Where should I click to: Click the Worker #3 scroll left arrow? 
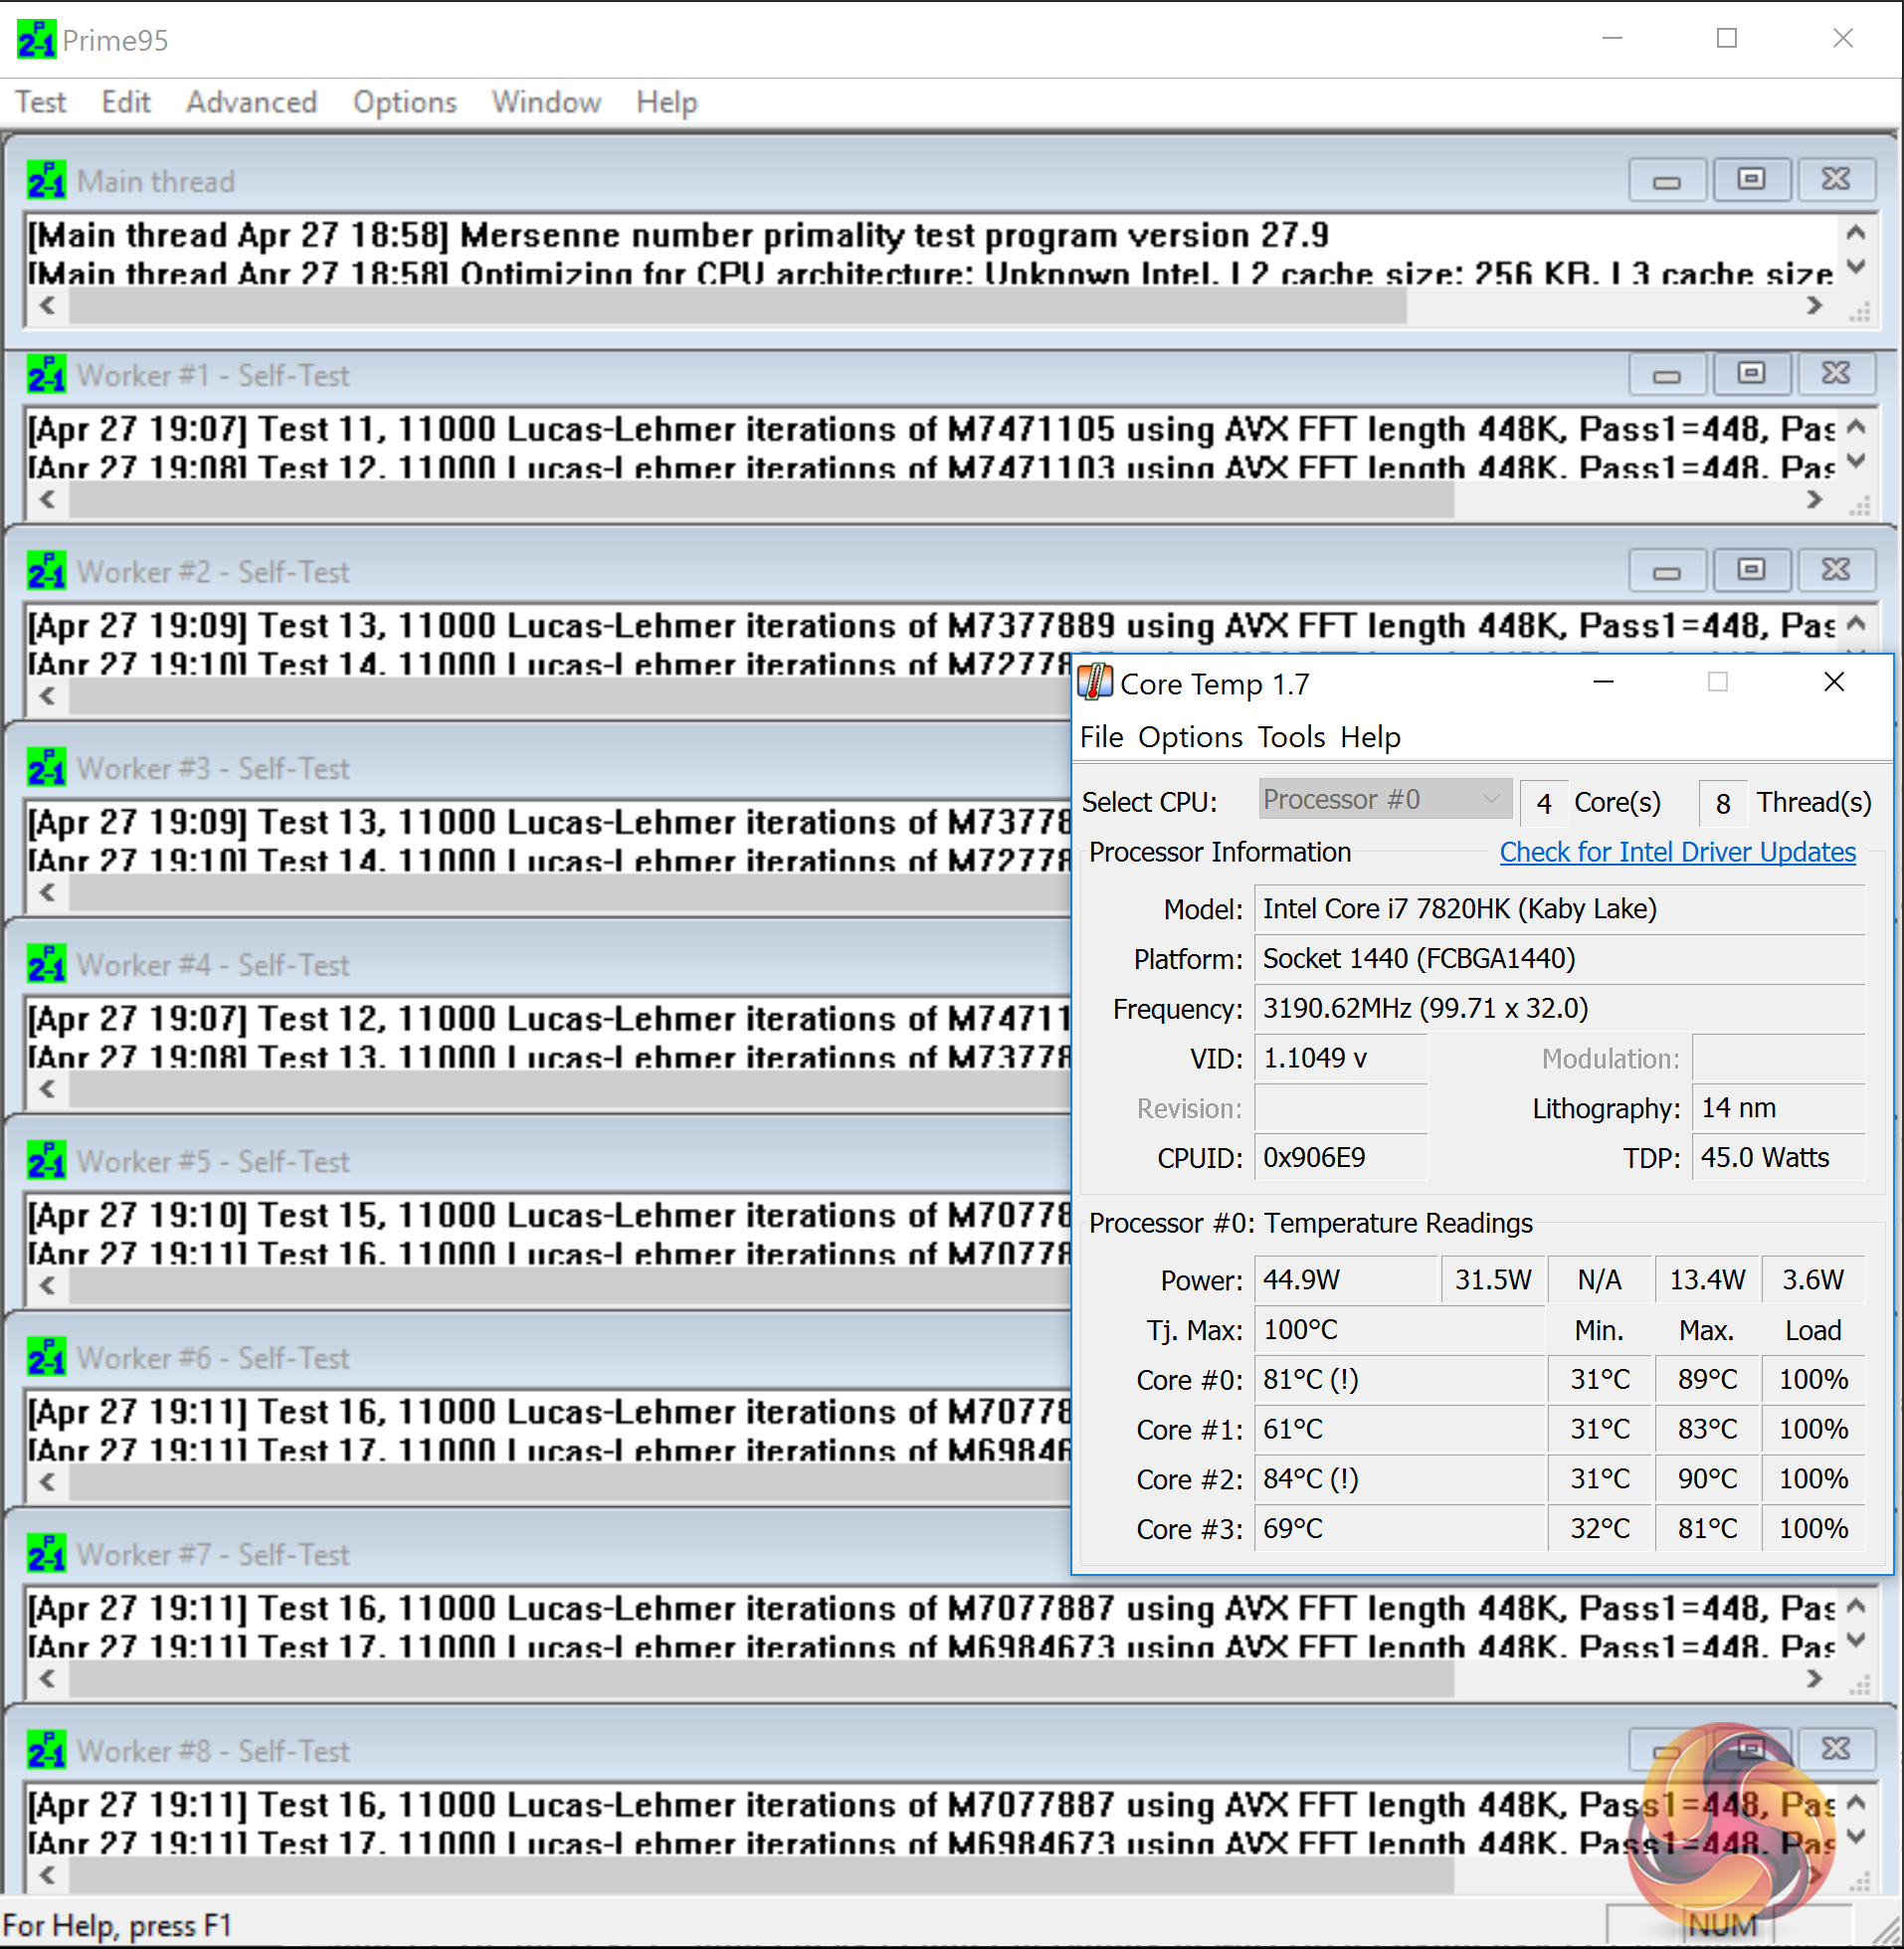(x=47, y=893)
